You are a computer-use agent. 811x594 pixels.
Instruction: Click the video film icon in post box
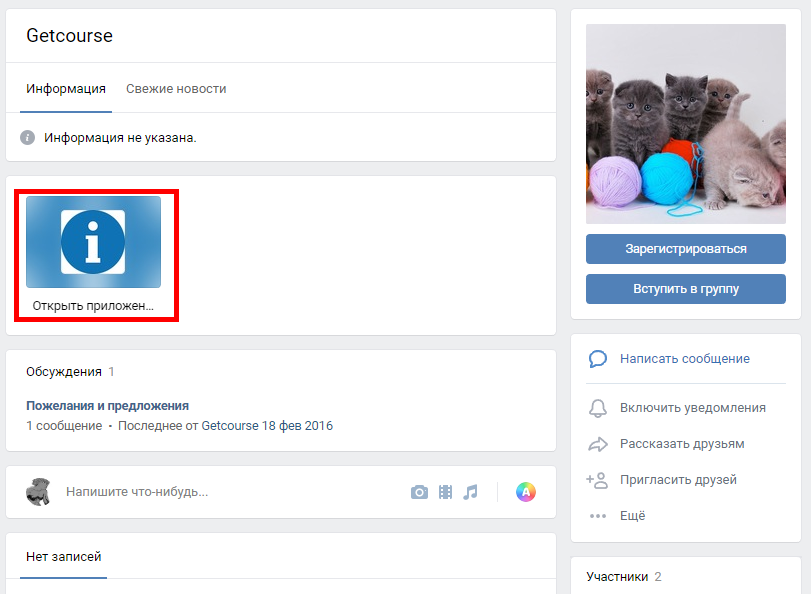point(445,492)
